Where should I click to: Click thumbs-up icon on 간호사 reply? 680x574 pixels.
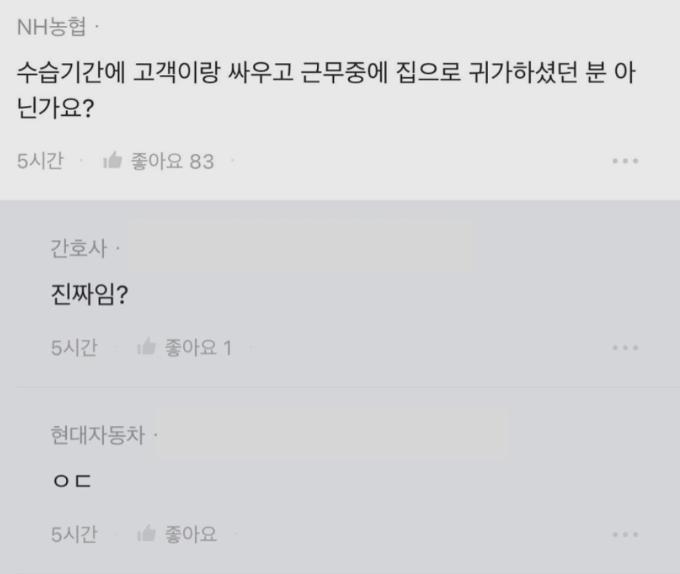tap(146, 348)
